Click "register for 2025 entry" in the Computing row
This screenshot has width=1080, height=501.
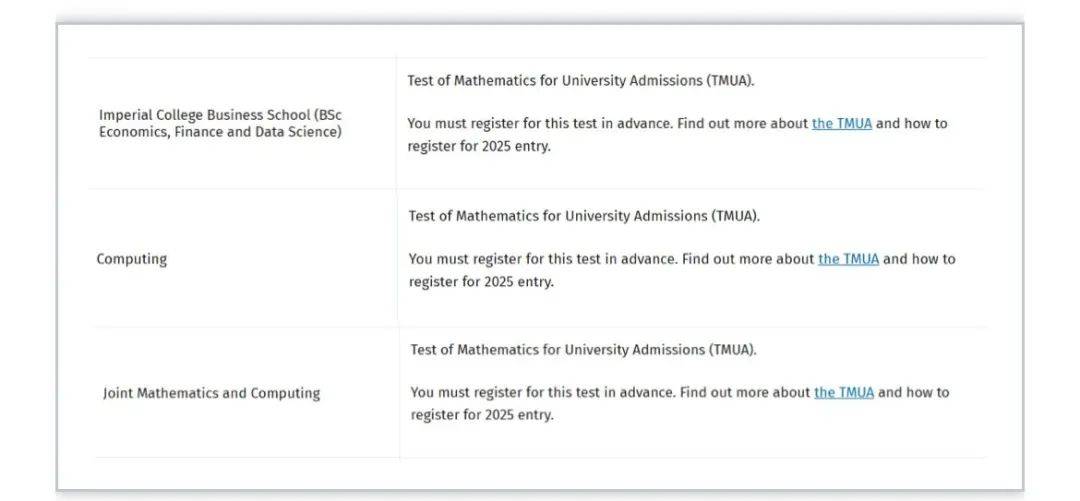point(481,282)
